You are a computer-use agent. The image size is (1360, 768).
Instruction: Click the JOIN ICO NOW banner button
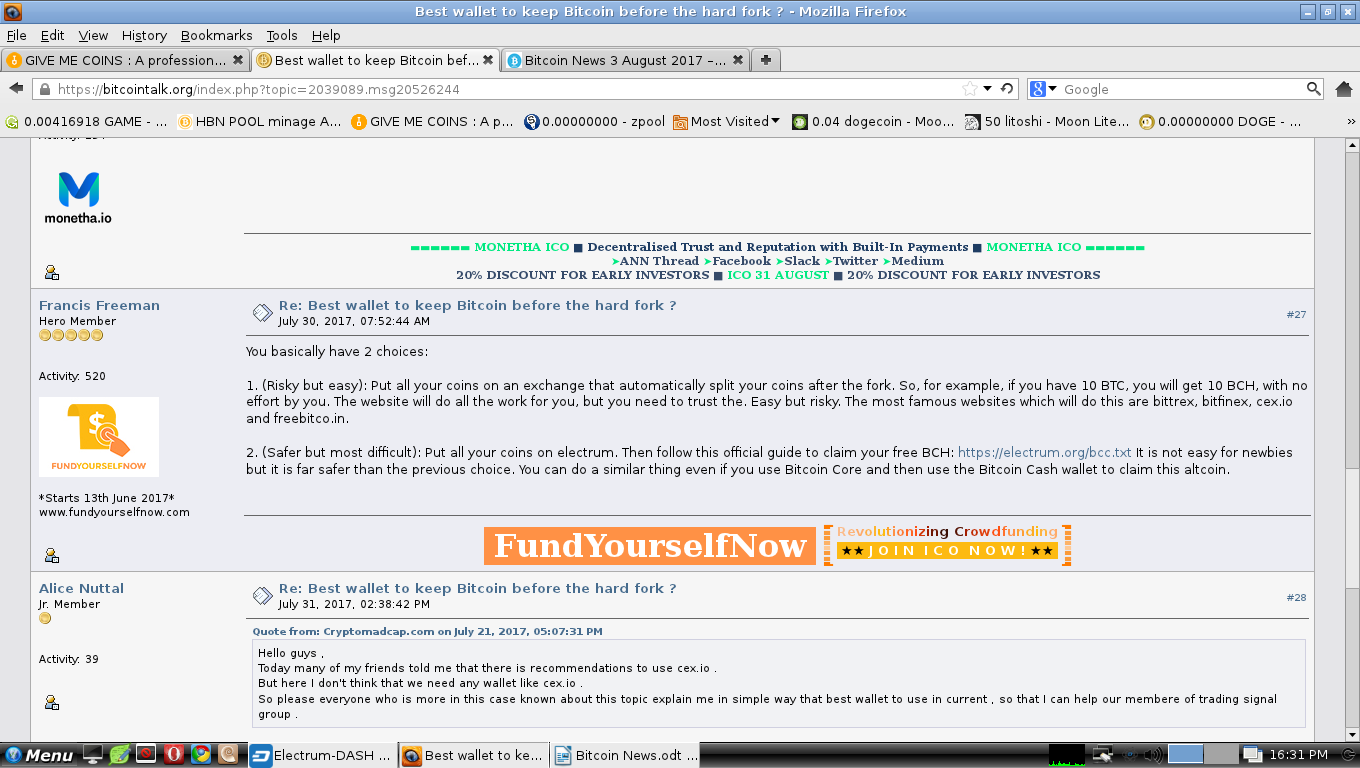947,551
